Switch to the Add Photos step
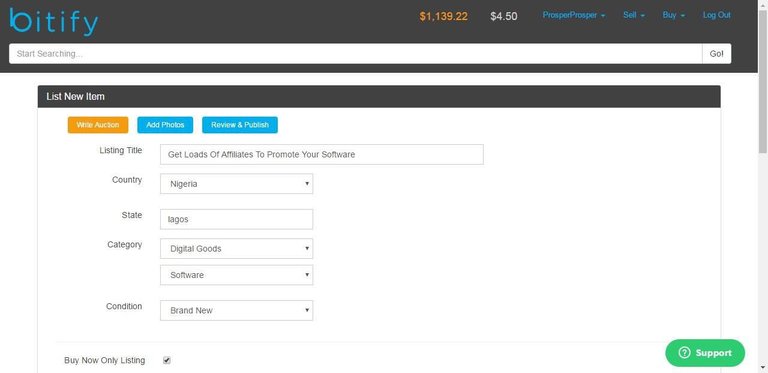The width and height of the screenshot is (768, 373). [x=165, y=125]
